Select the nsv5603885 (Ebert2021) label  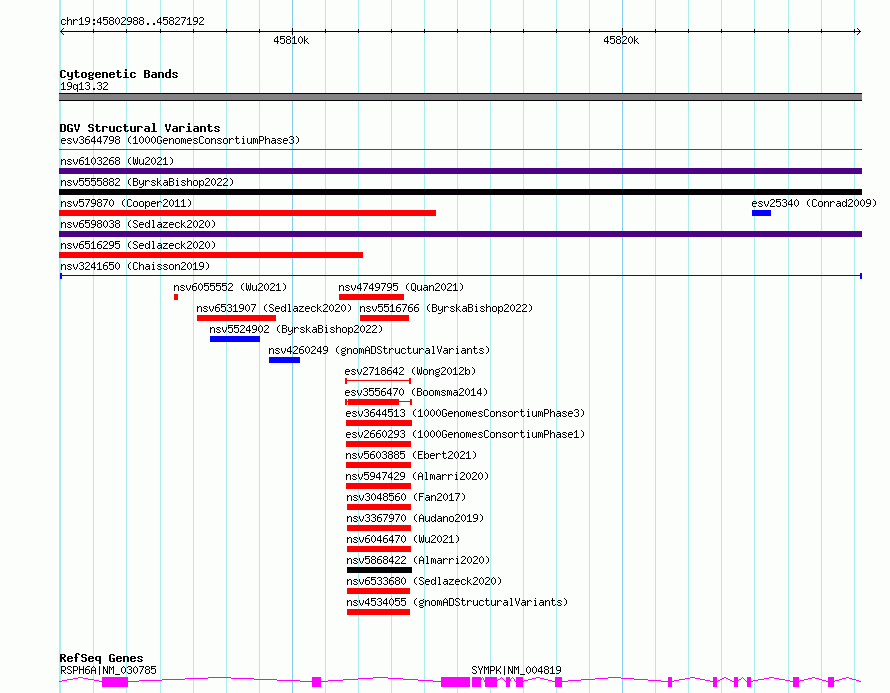tap(412, 455)
